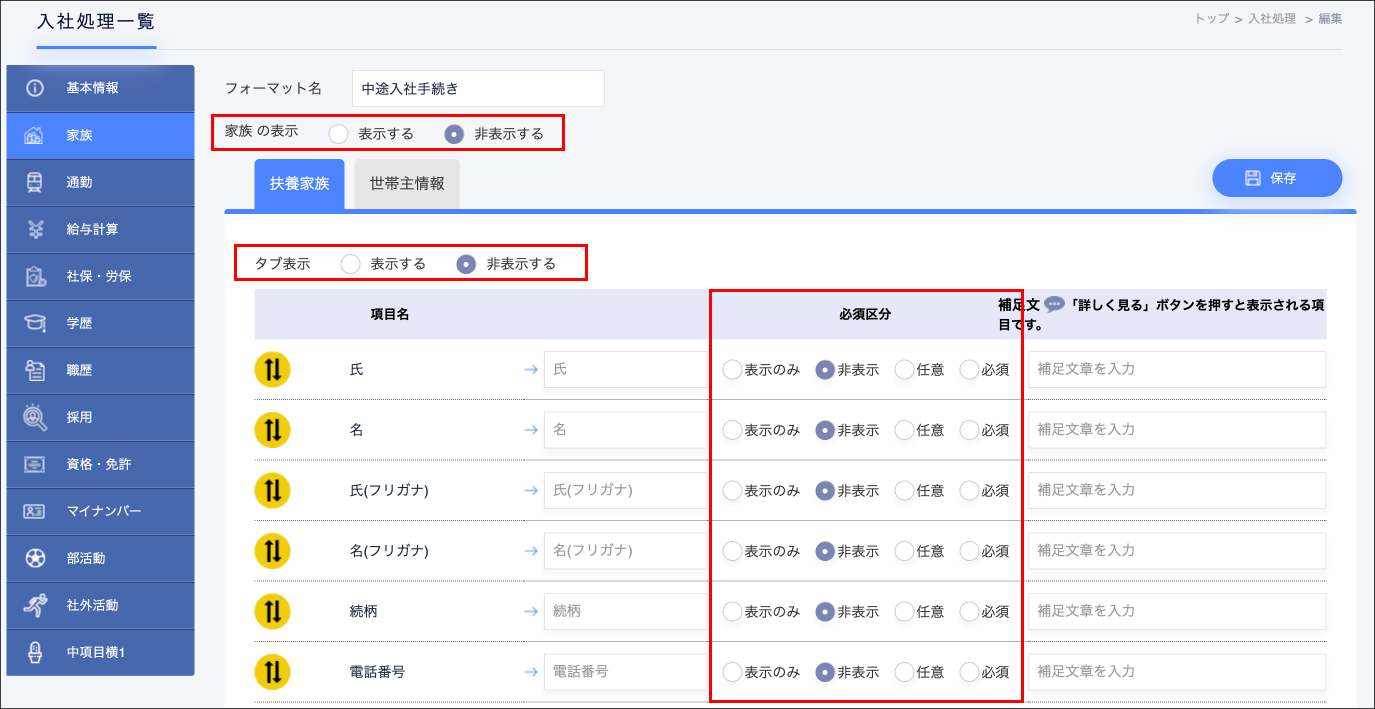Viewport: 1375px width, 709px height.
Task: Switch to the 世帯主情報 tab
Action: point(407,184)
